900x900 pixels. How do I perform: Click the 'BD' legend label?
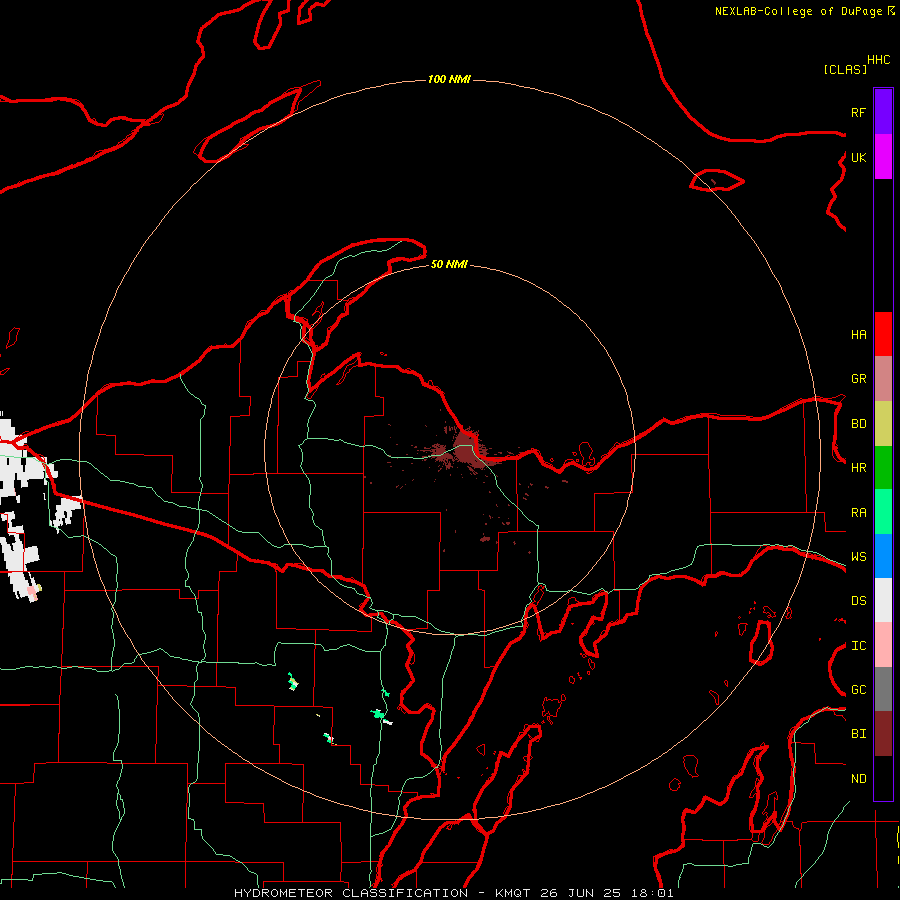click(858, 424)
